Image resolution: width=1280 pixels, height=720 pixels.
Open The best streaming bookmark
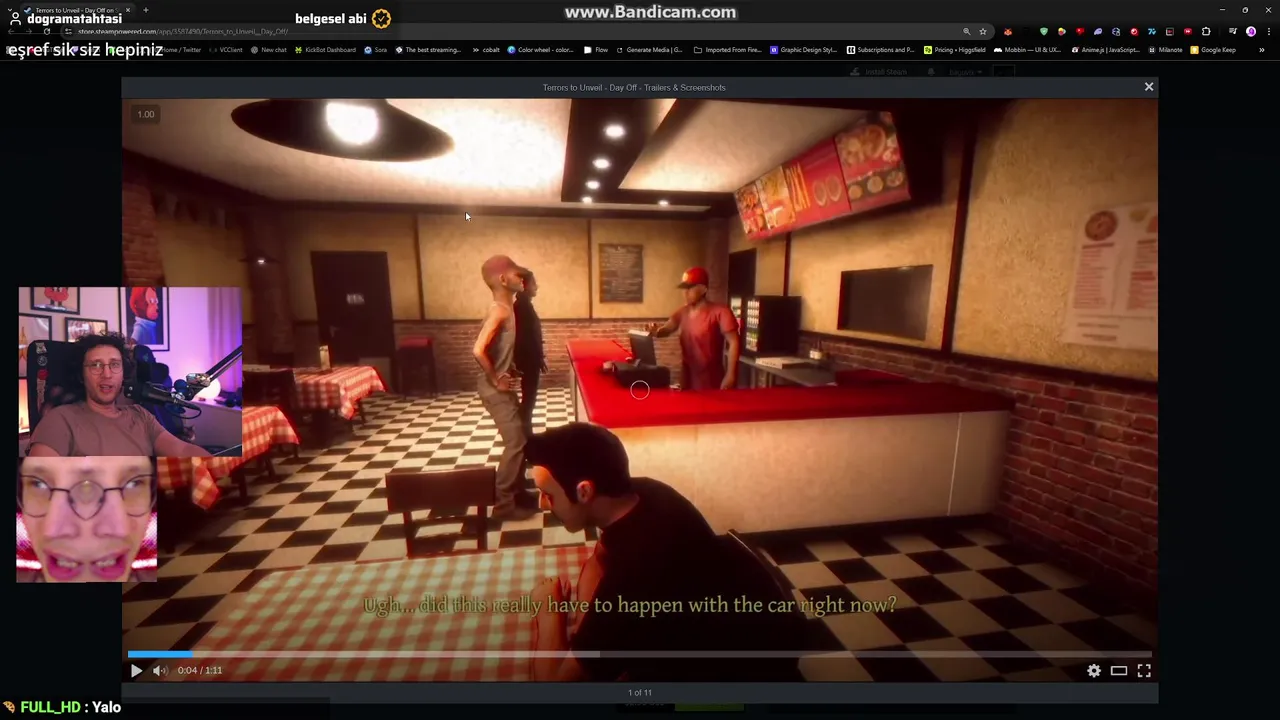(428, 50)
